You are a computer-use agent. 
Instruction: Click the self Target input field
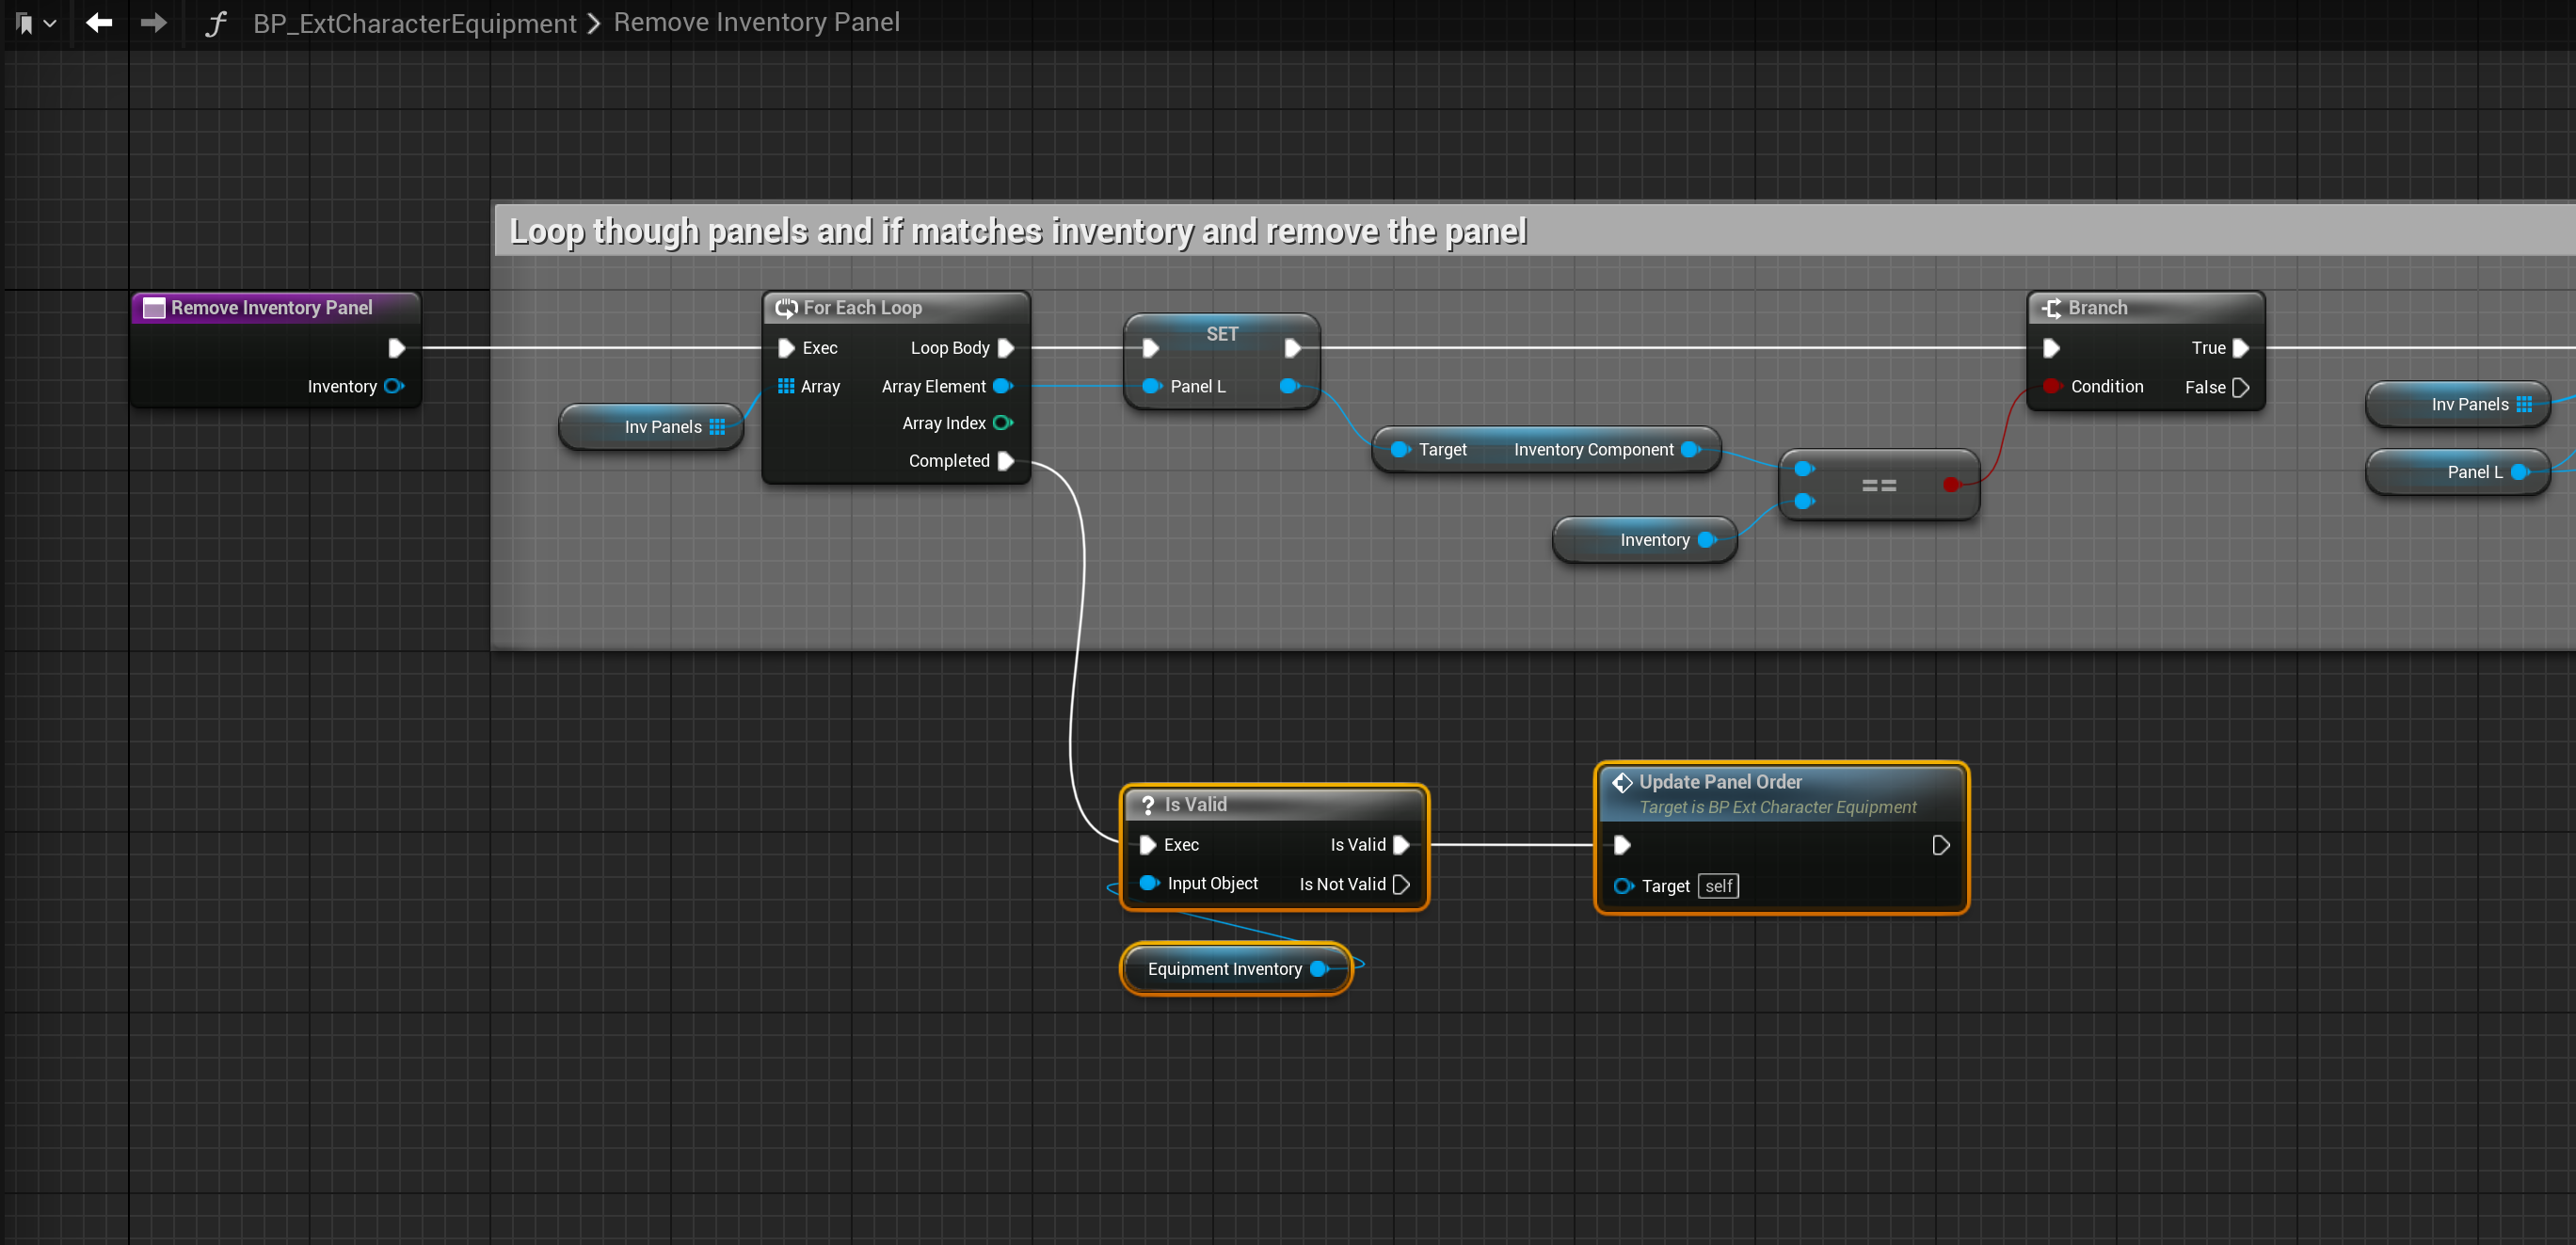(1718, 886)
